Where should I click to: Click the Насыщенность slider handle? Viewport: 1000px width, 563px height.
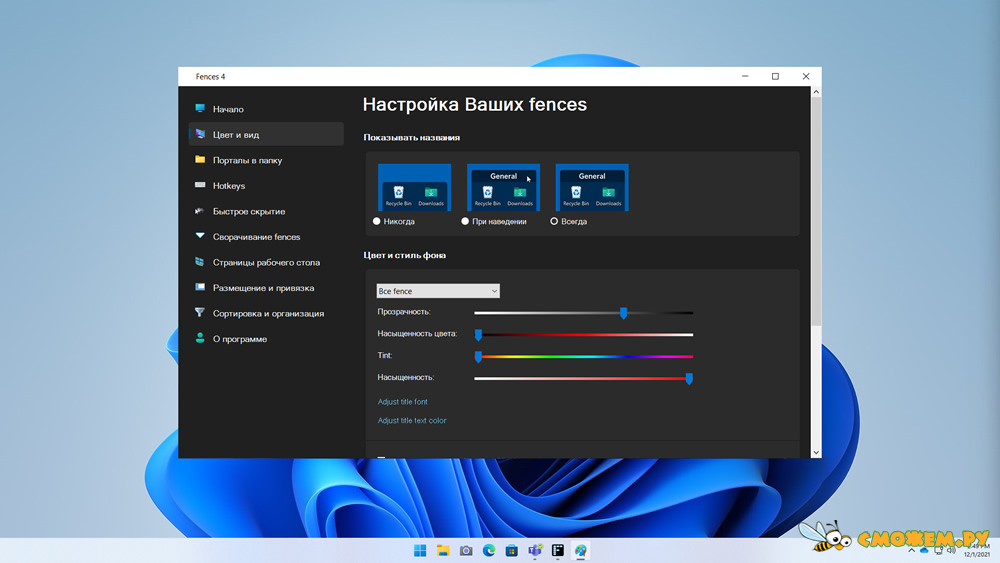689,379
